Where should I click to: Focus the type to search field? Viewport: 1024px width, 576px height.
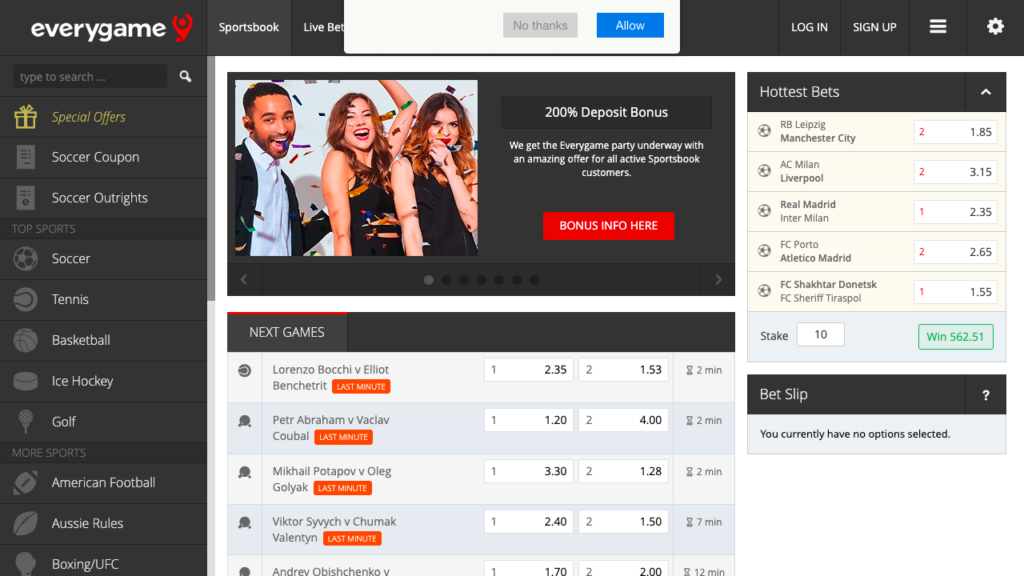click(x=90, y=76)
